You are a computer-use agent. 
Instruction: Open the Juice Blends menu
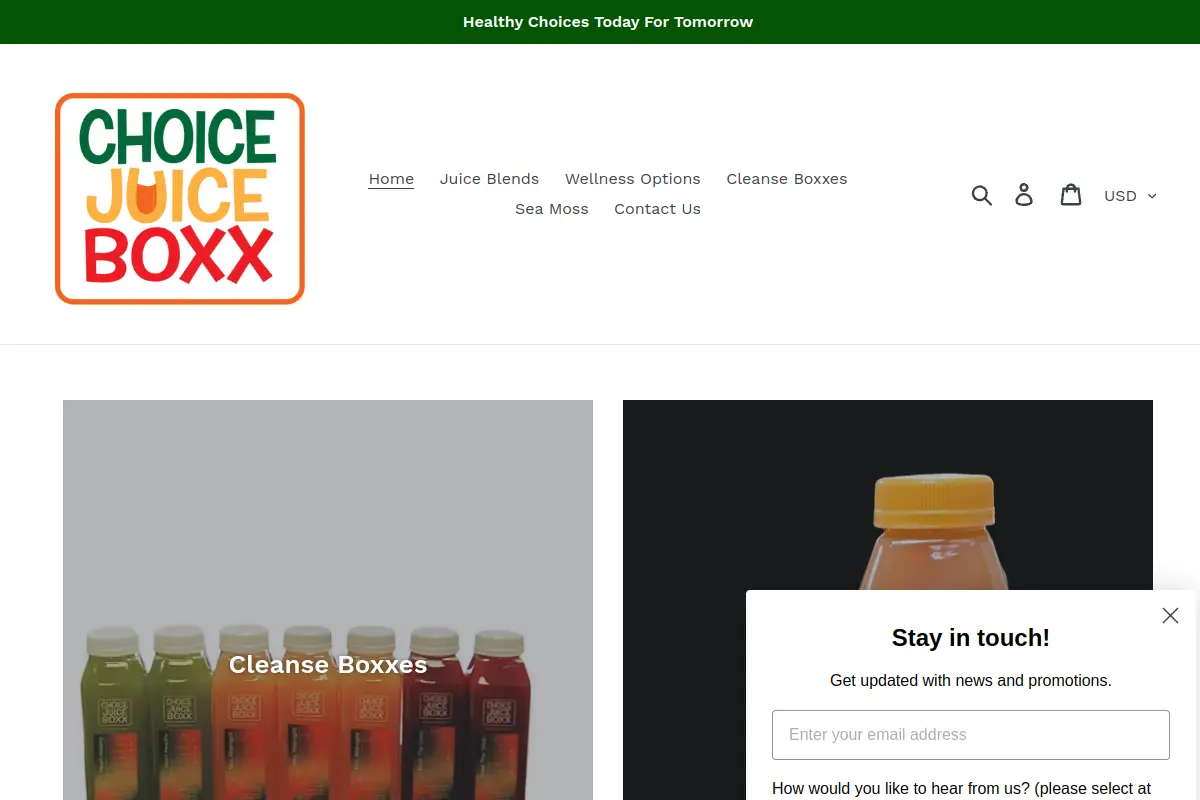489,179
